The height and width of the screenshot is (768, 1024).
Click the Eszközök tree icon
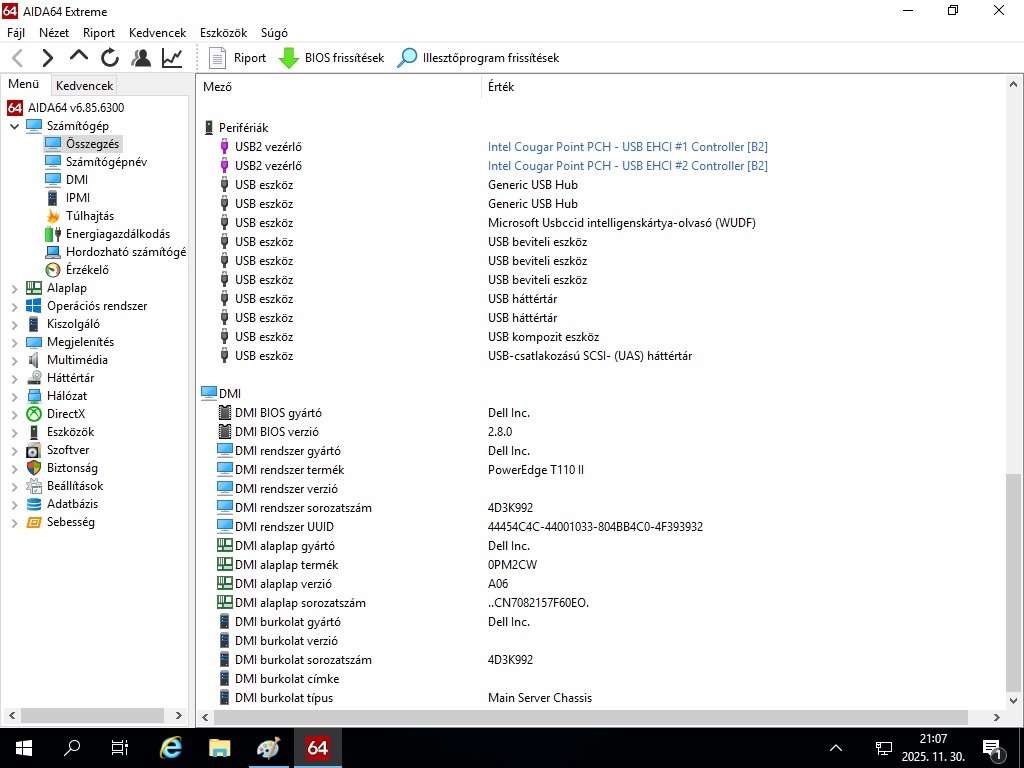[33, 432]
